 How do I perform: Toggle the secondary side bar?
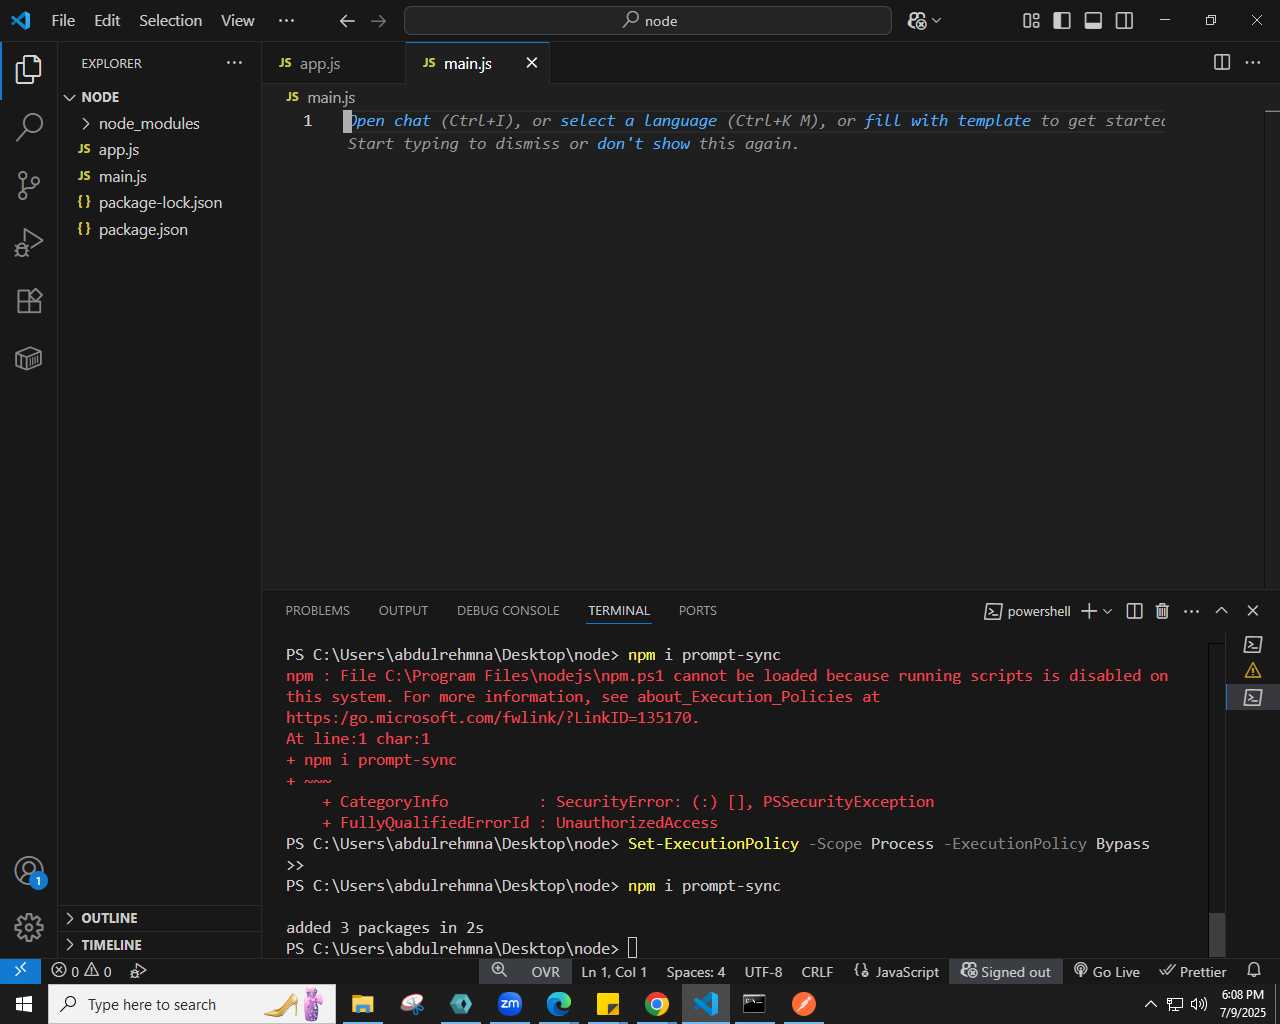pos(1124,20)
